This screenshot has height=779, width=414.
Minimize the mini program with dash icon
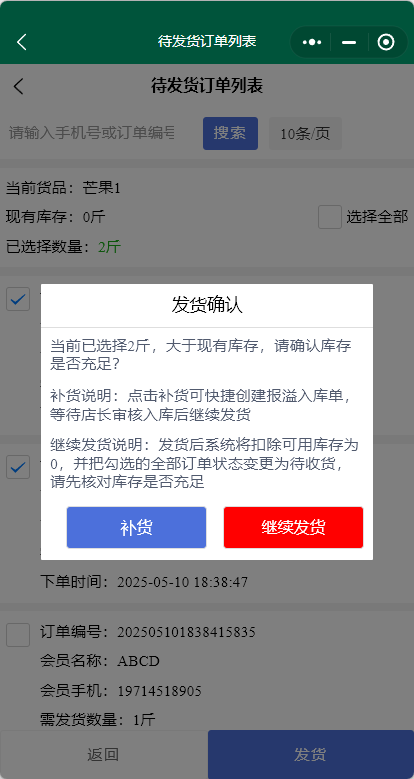click(349, 42)
